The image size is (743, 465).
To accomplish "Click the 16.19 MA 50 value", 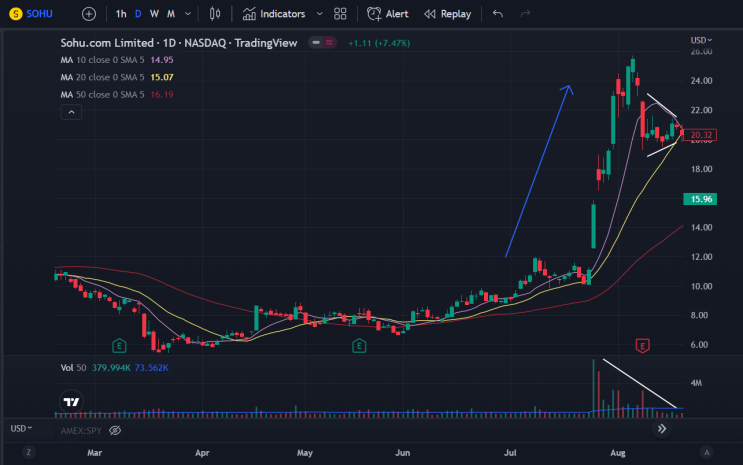I will coord(162,95).
